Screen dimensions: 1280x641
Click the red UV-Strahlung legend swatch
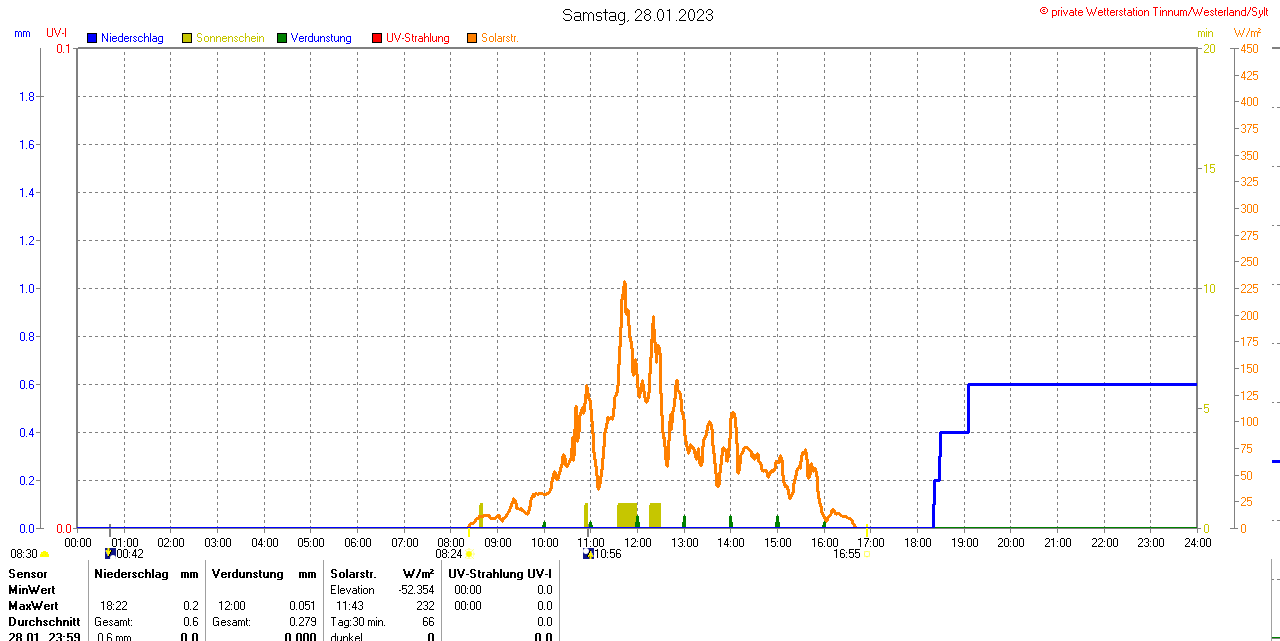coord(377,38)
